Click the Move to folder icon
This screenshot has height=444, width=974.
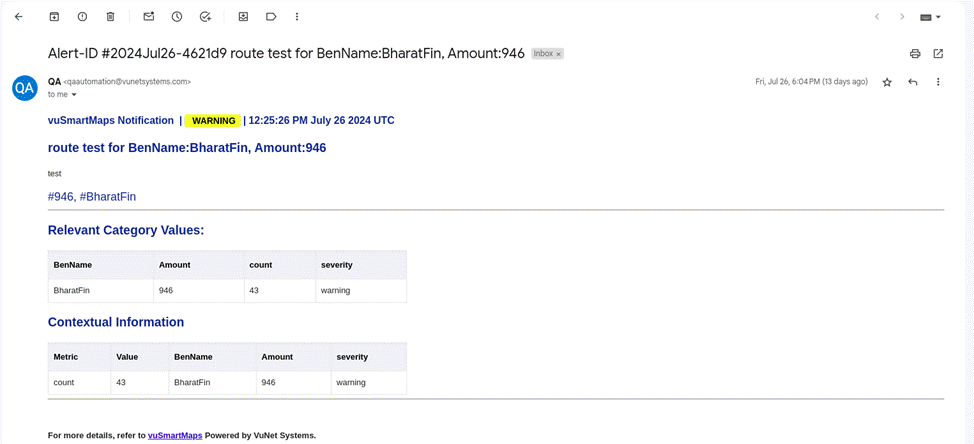coord(243,17)
